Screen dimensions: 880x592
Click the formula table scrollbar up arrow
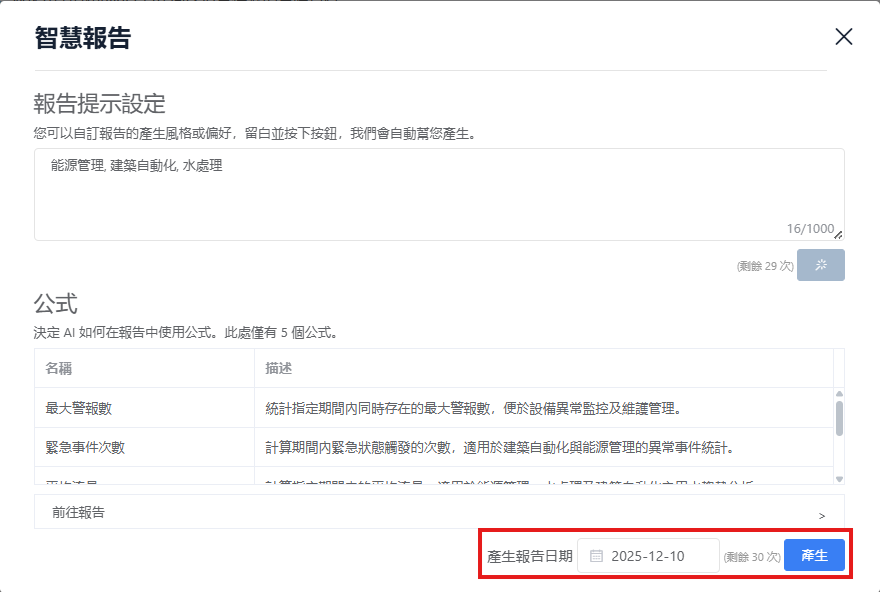tap(839, 394)
